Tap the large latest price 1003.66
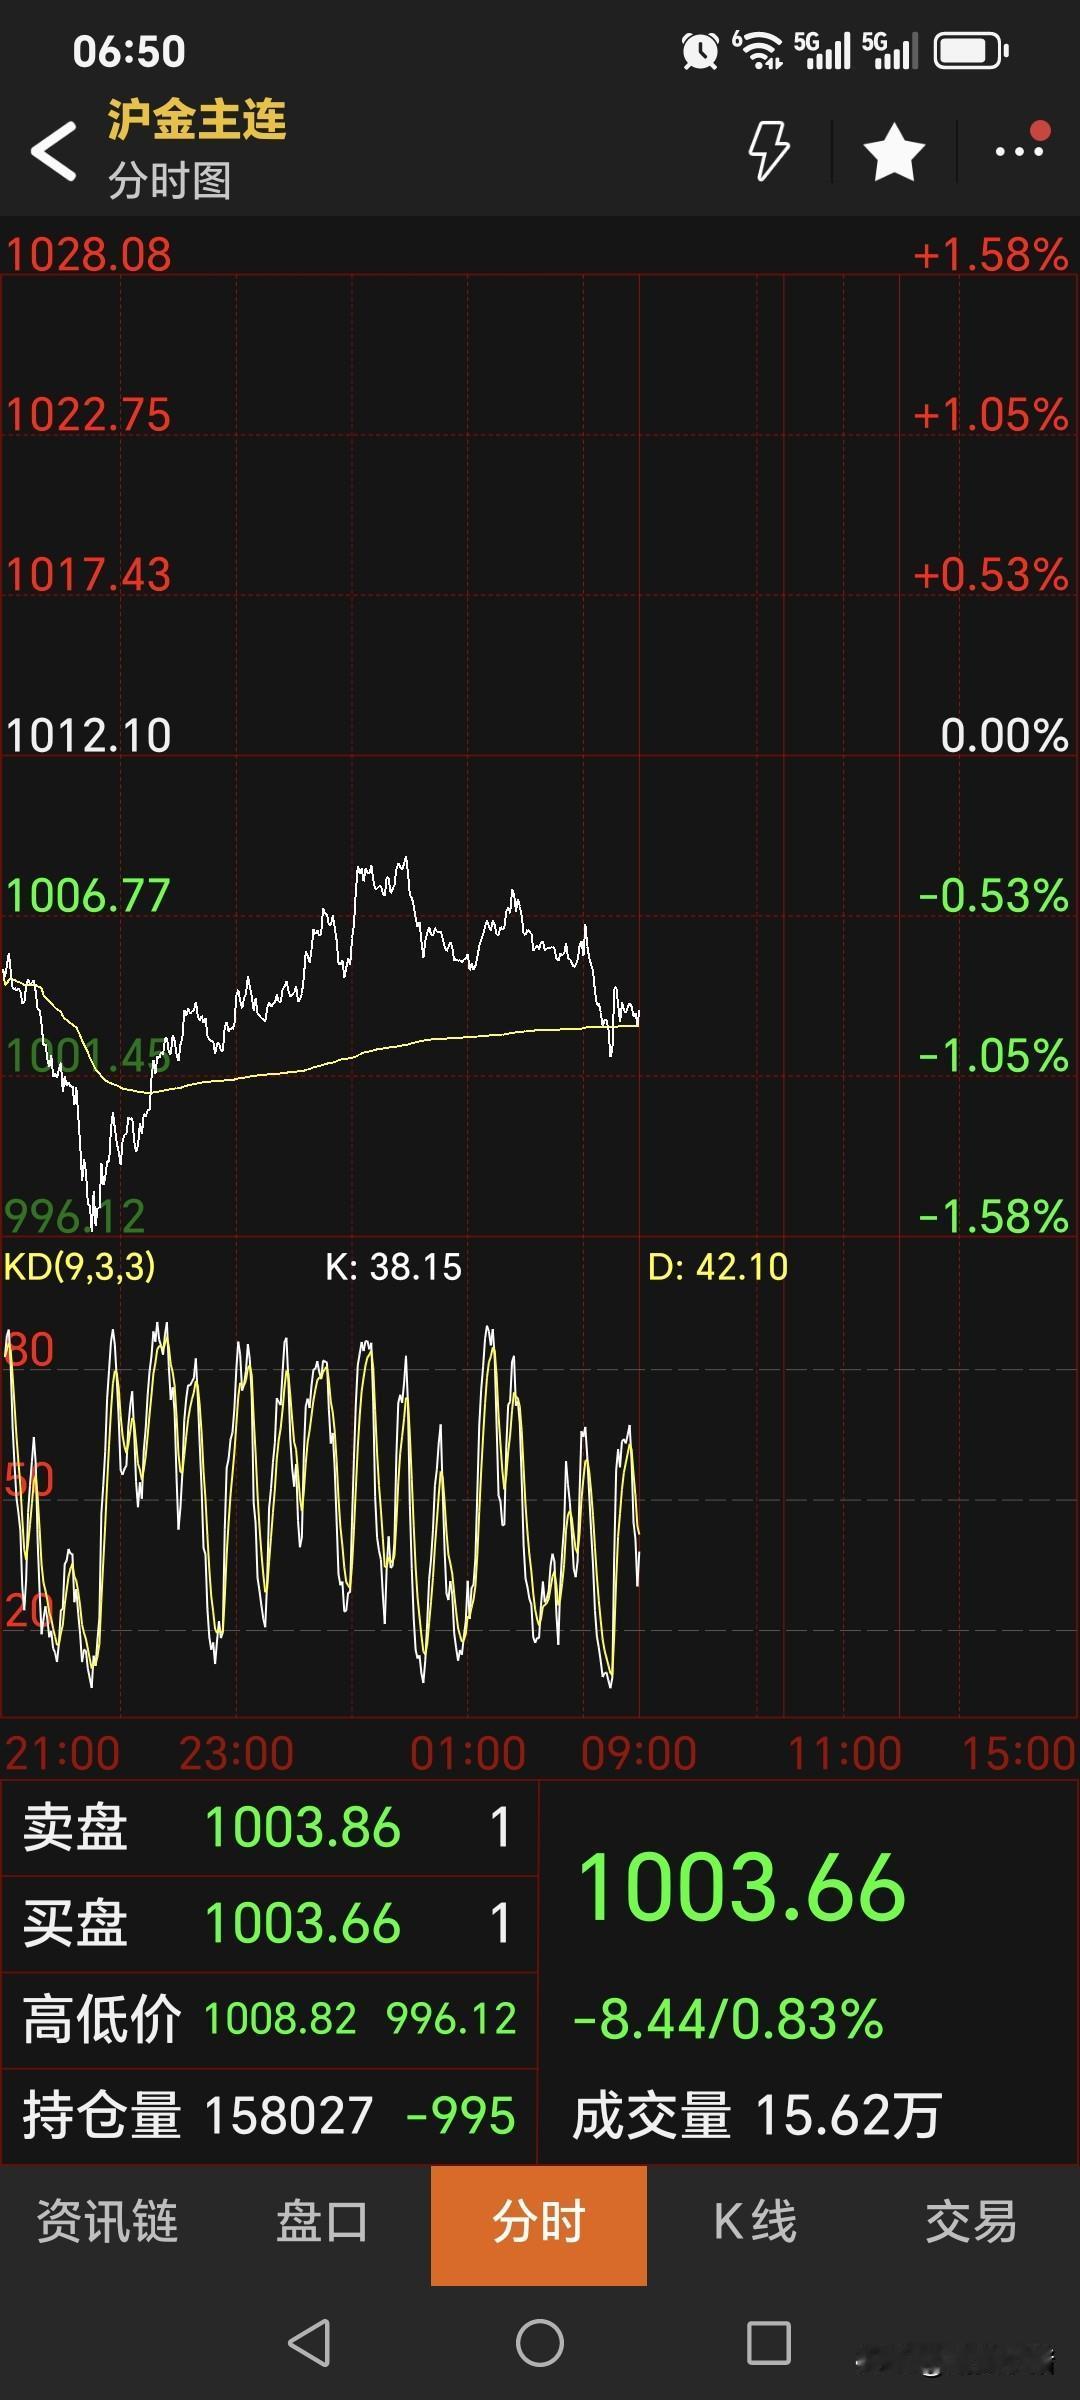 pyautogui.click(x=742, y=1888)
